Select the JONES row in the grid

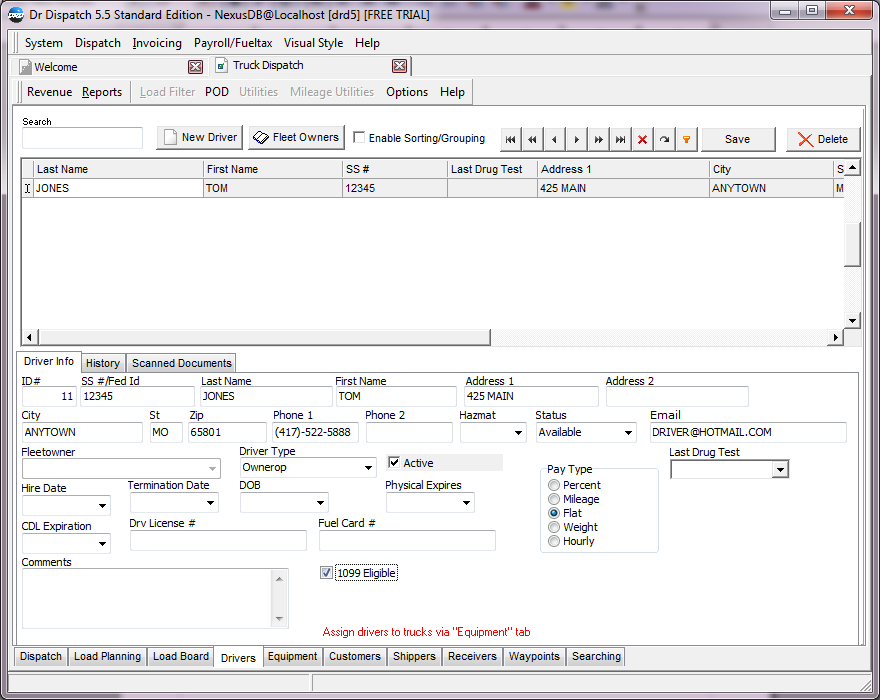tap(432, 188)
